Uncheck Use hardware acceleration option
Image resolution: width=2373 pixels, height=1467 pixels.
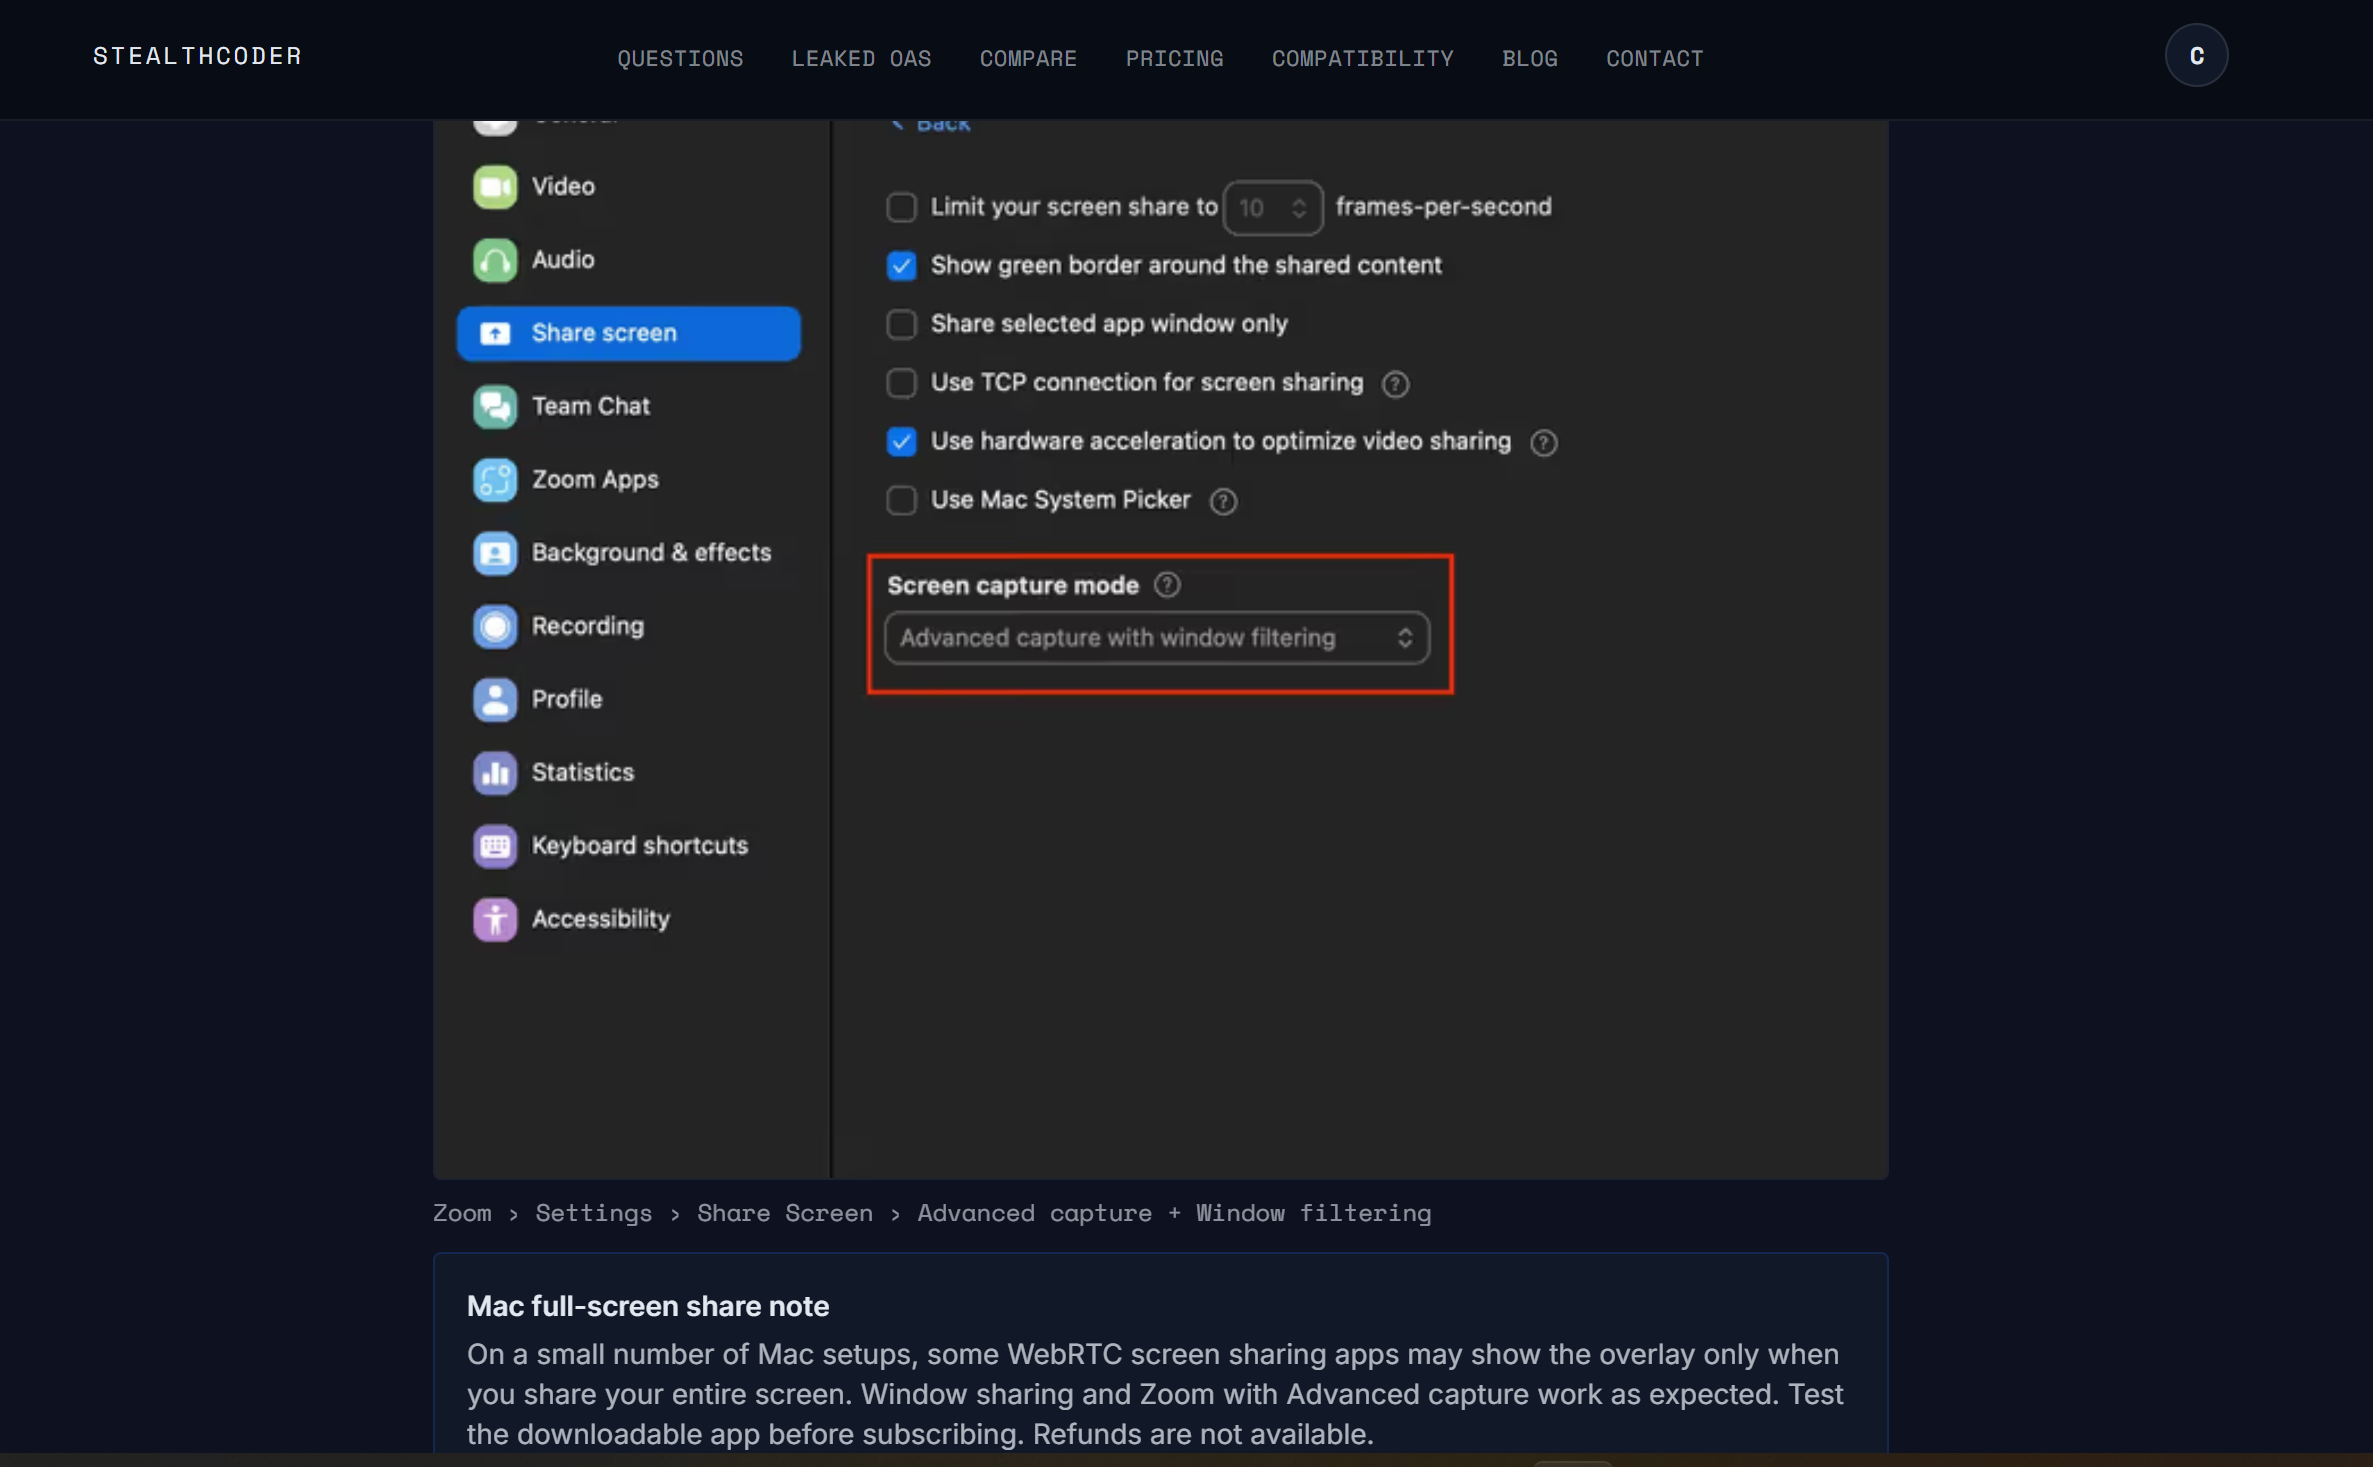tap(901, 441)
